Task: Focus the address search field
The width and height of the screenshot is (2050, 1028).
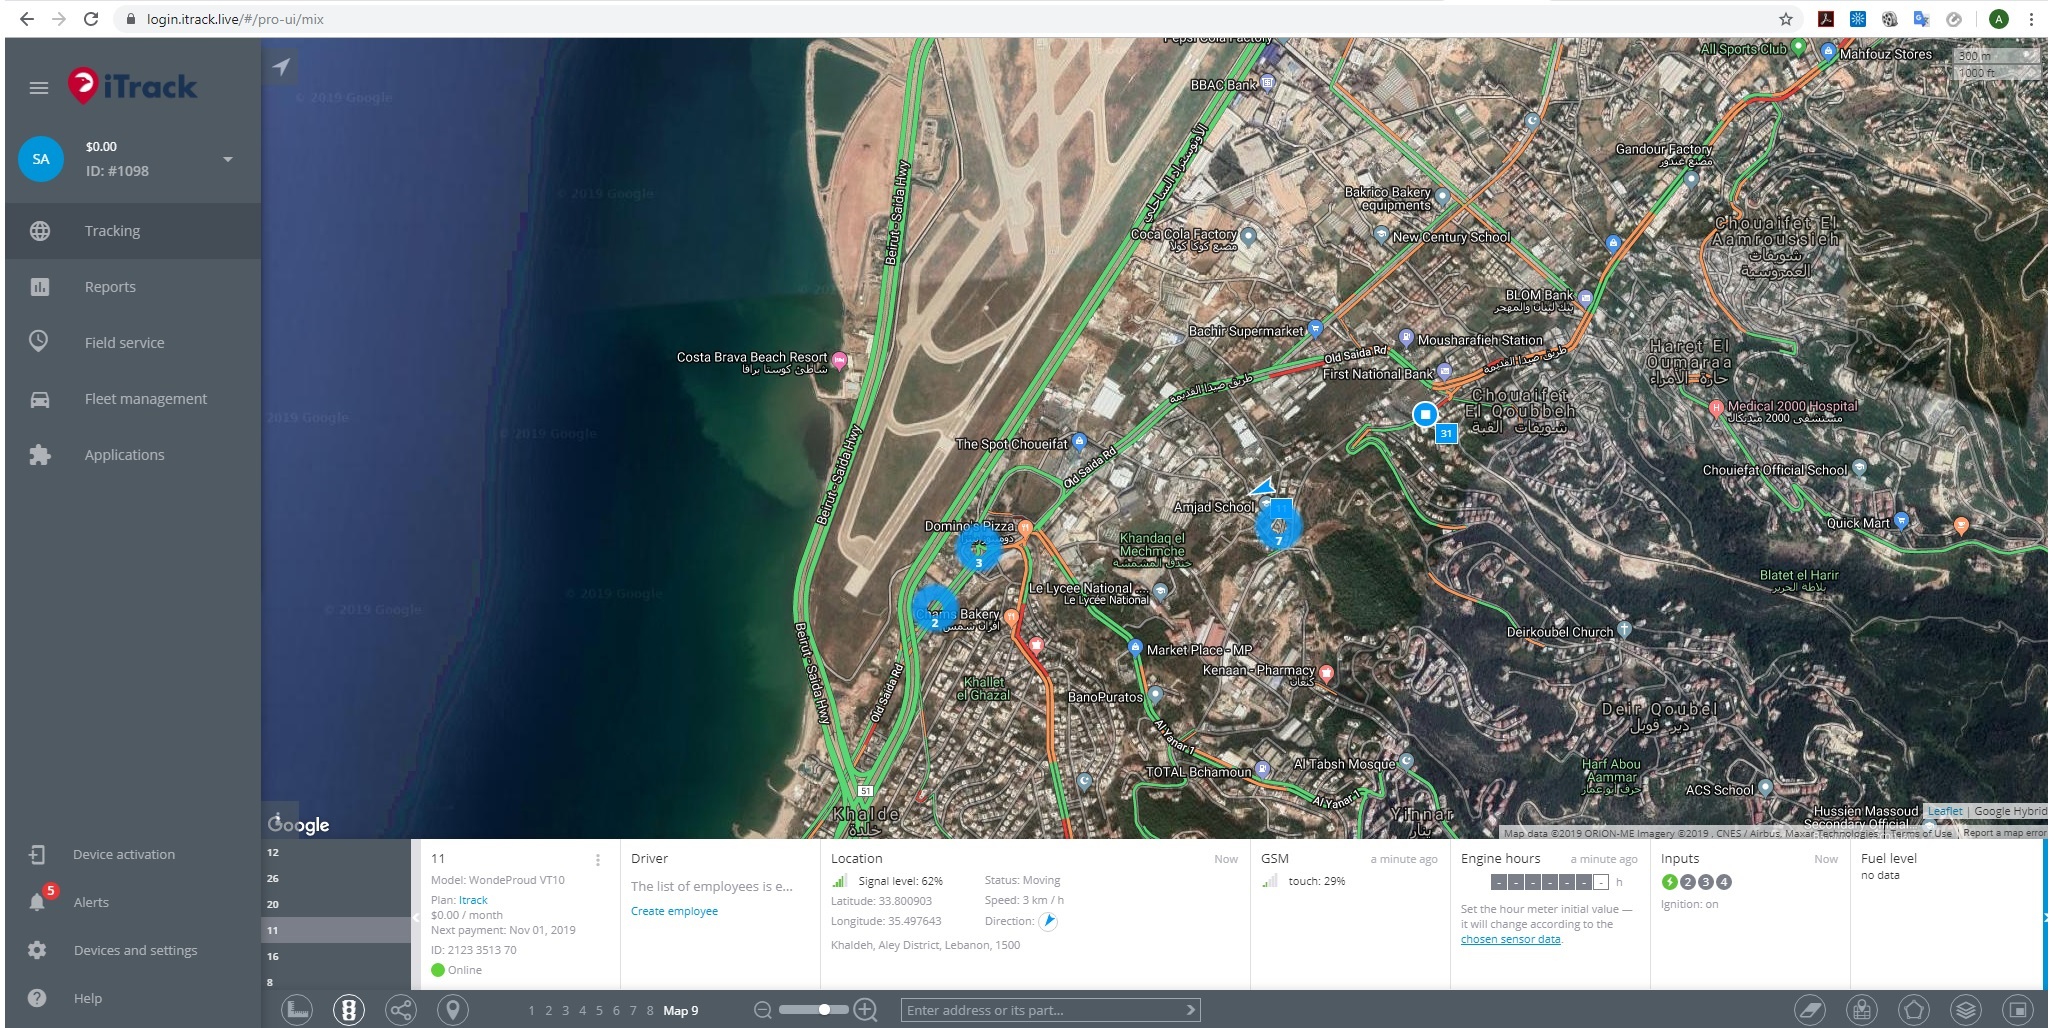Action: click(x=1040, y=1010)
